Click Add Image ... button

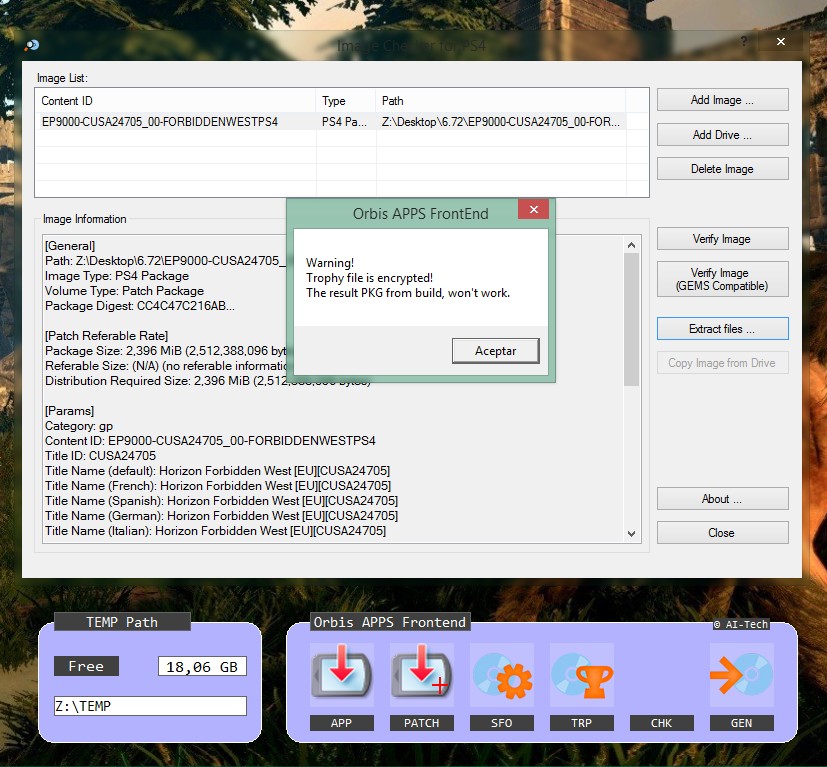click(x=723, y=100)
